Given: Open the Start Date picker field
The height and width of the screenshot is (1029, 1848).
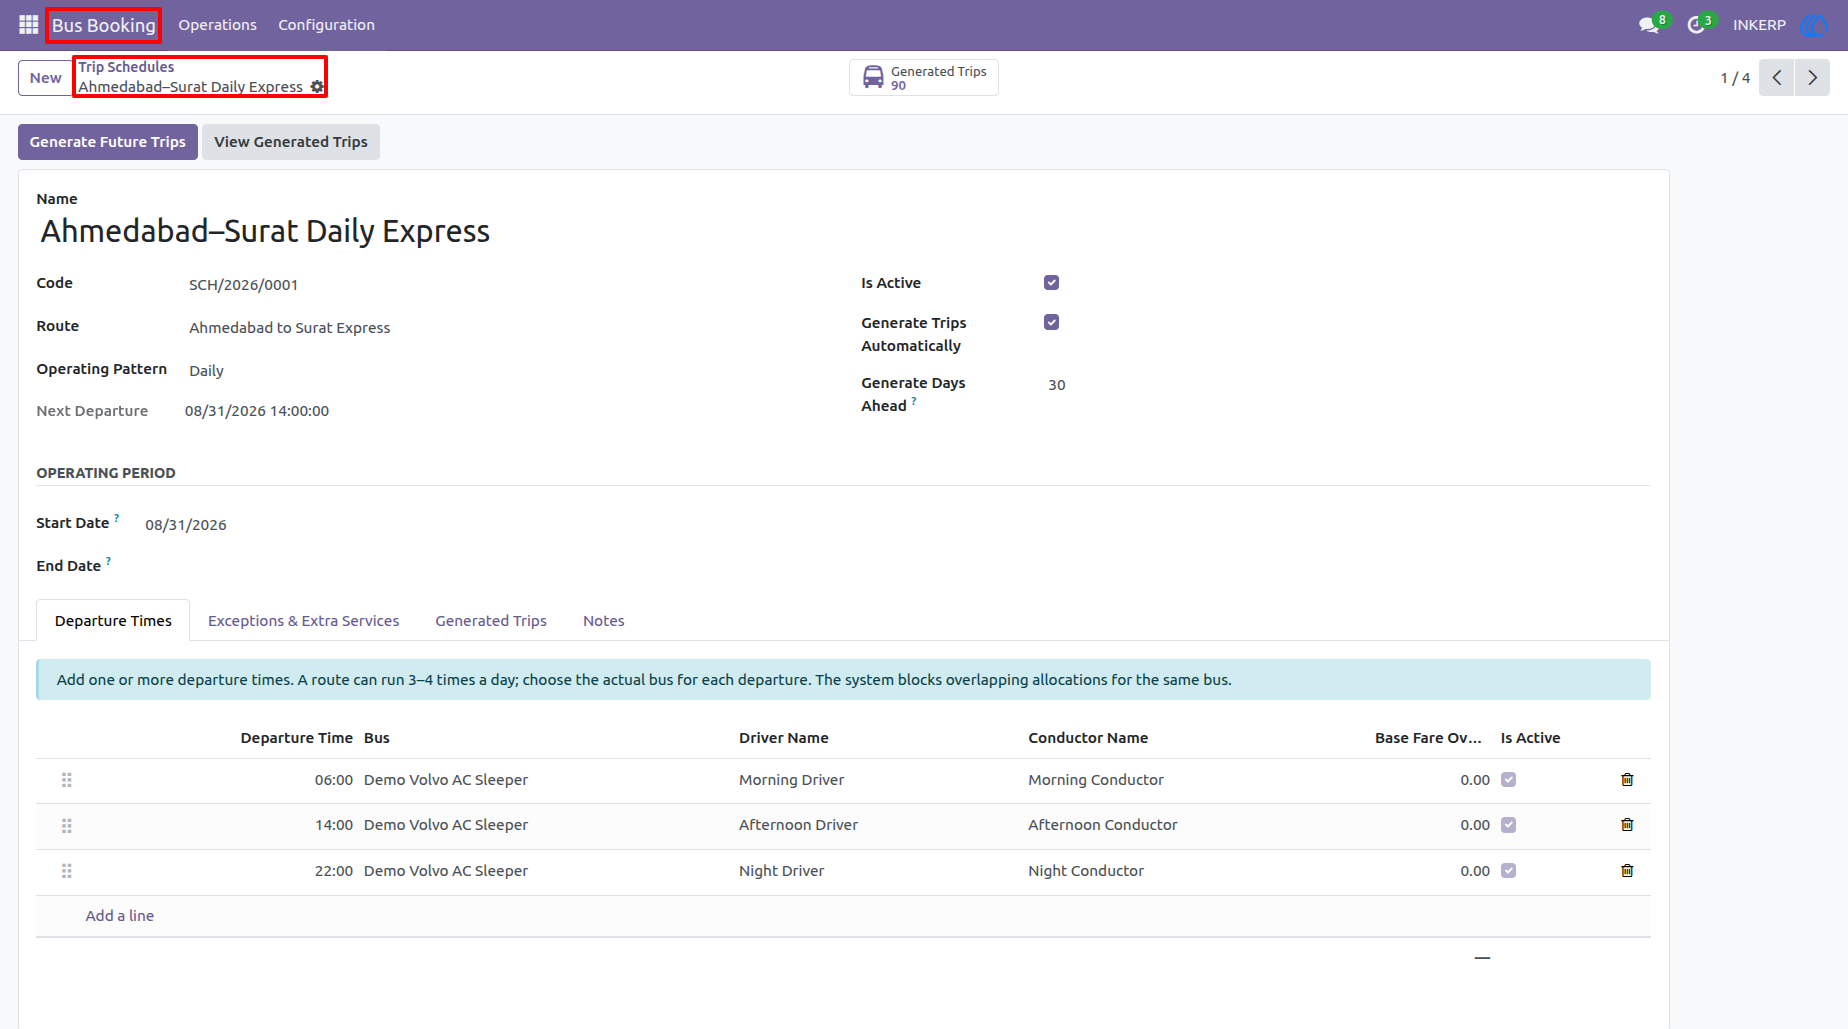Looking at the screenshot, I should tap(185, 525).
